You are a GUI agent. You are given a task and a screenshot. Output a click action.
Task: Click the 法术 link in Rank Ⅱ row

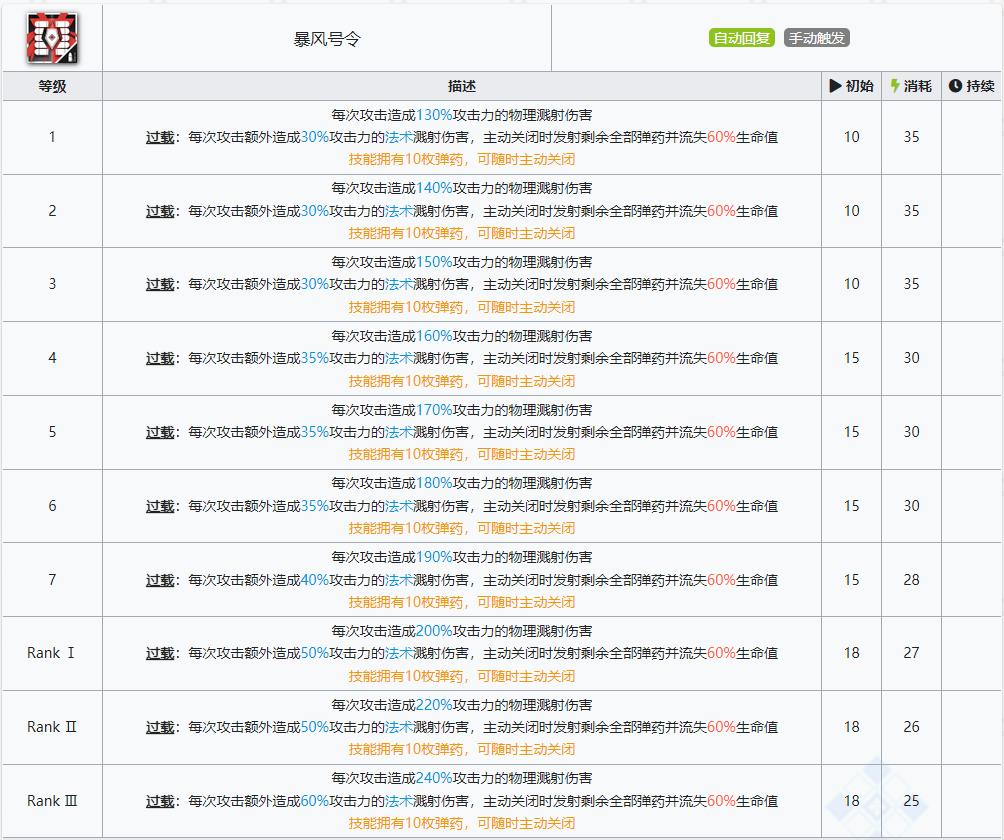(x=399, y=727)
